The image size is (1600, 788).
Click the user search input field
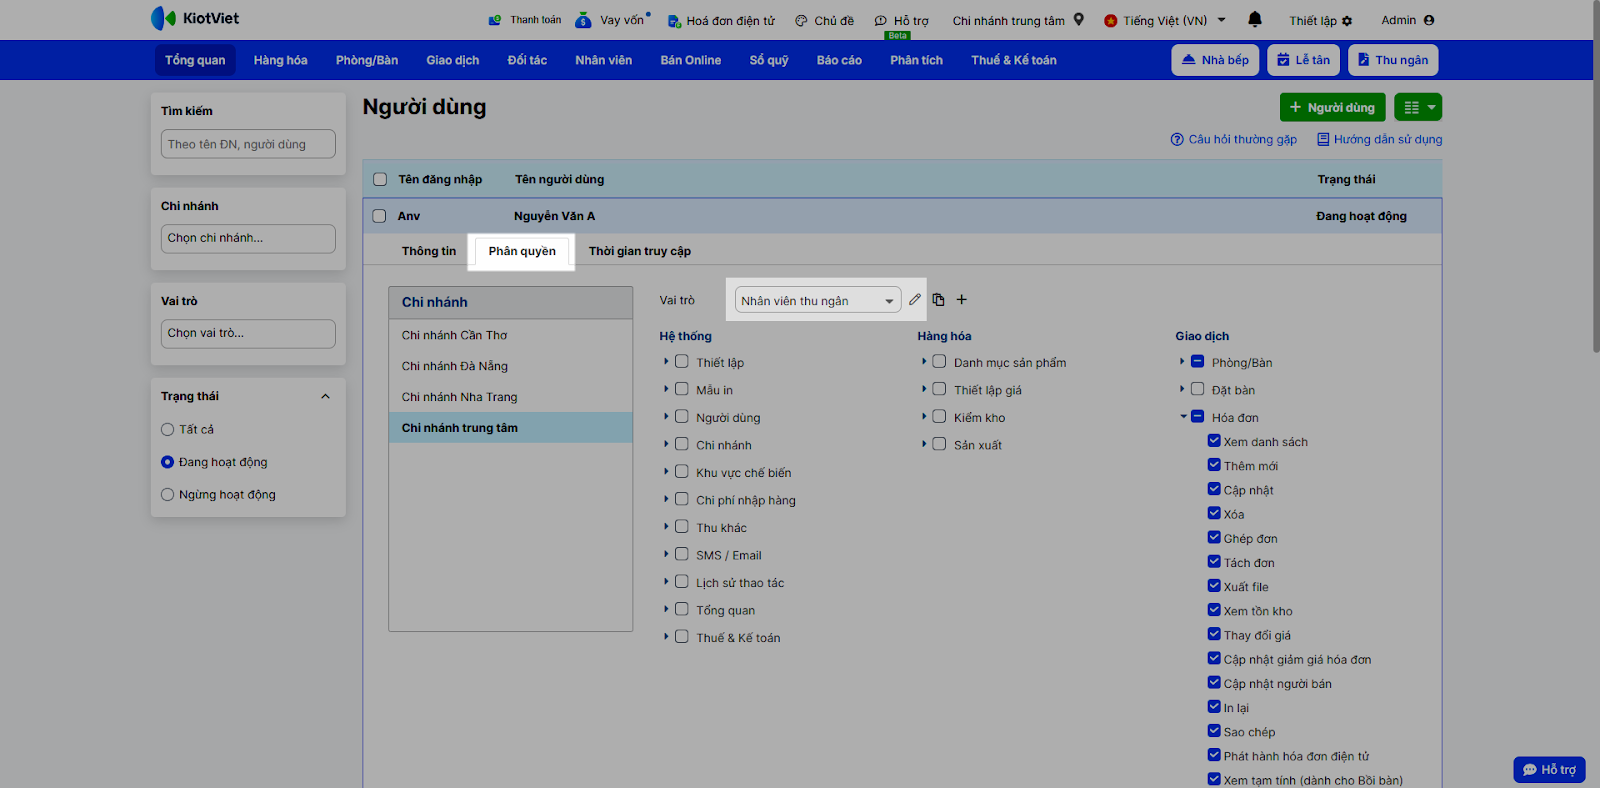[x=248, y=144]
